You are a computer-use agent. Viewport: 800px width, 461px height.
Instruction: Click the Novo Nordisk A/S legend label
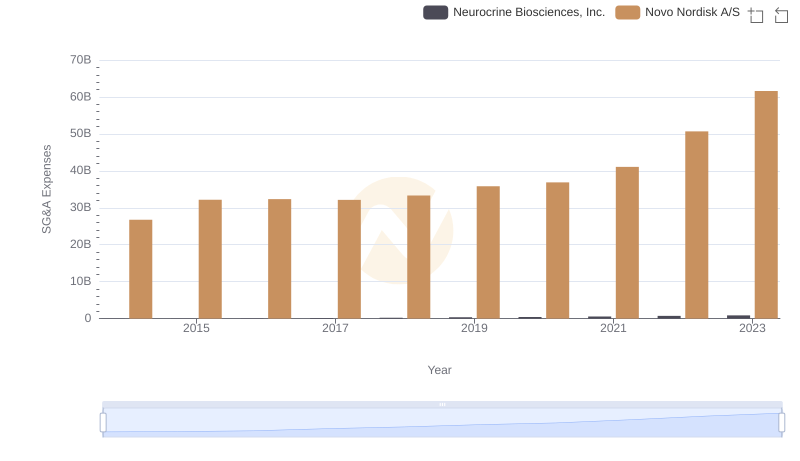click(x=692, y=12)
